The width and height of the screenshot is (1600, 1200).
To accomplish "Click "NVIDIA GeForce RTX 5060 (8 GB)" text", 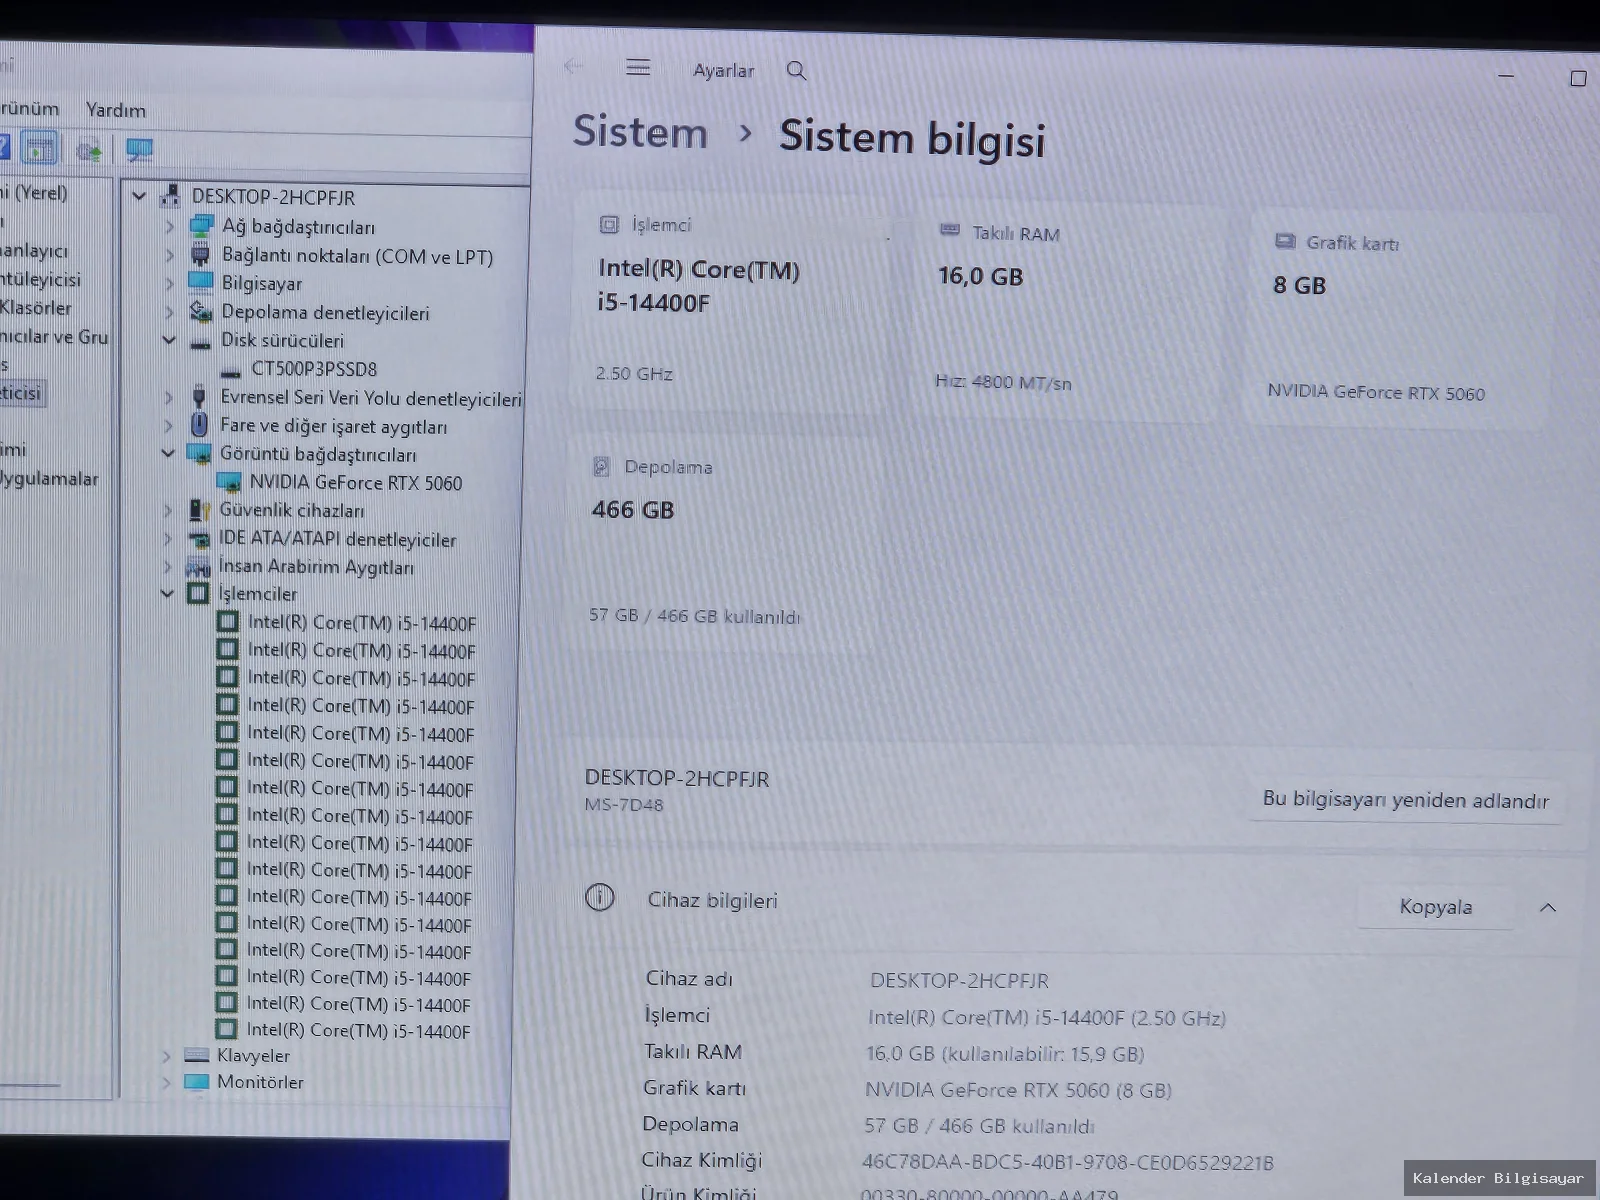I will (1018, 1090).
